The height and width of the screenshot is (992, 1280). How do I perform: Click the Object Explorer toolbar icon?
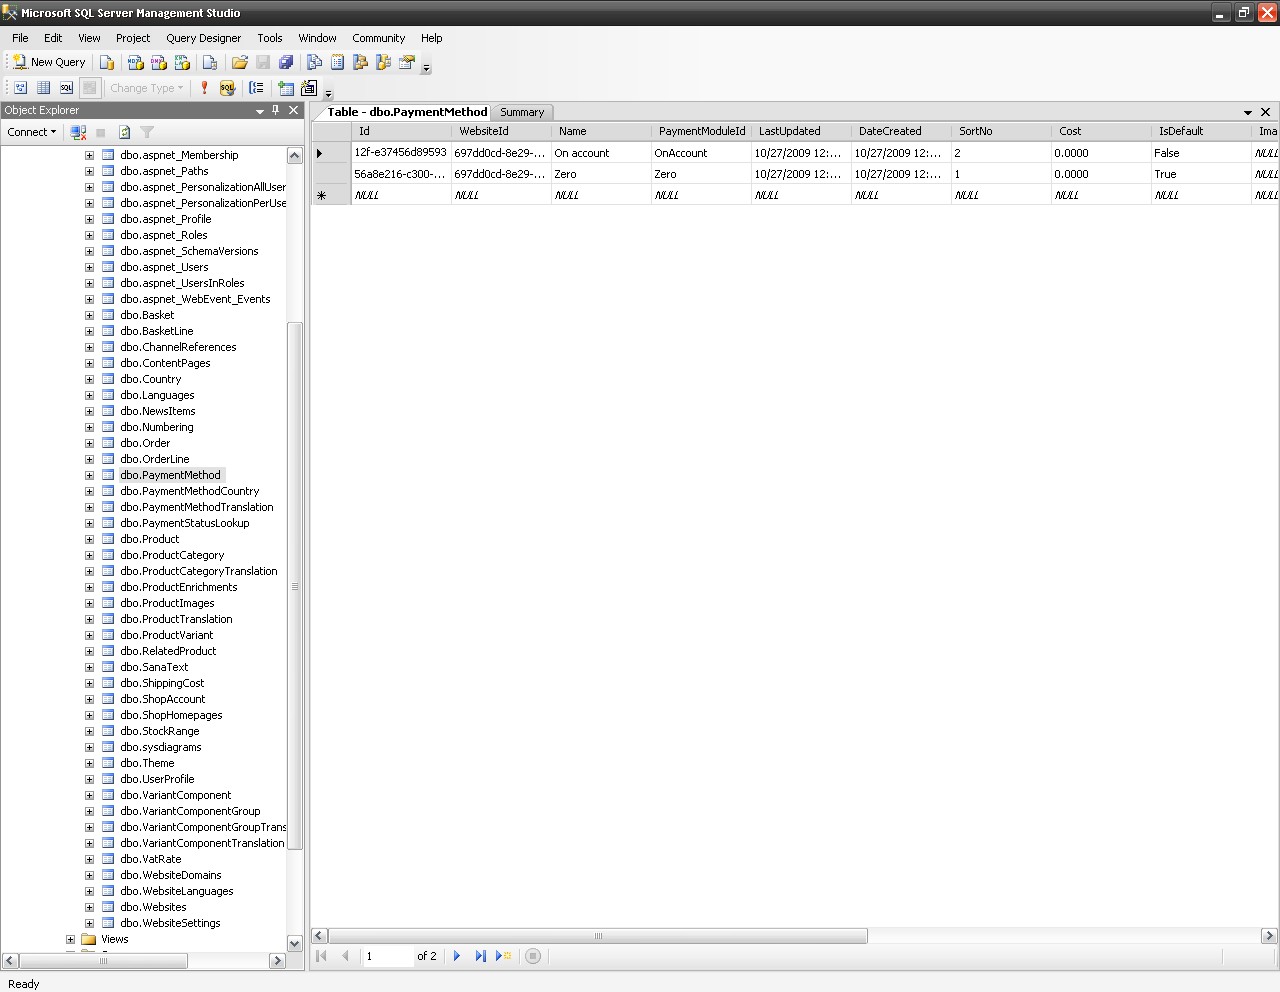click(x=360, y=62)
